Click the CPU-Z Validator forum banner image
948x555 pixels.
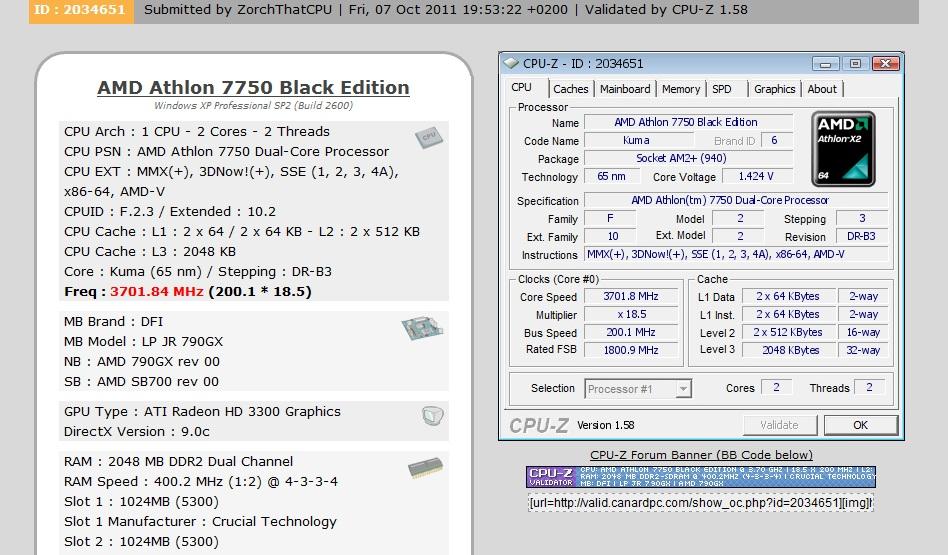tap(701, 476)
